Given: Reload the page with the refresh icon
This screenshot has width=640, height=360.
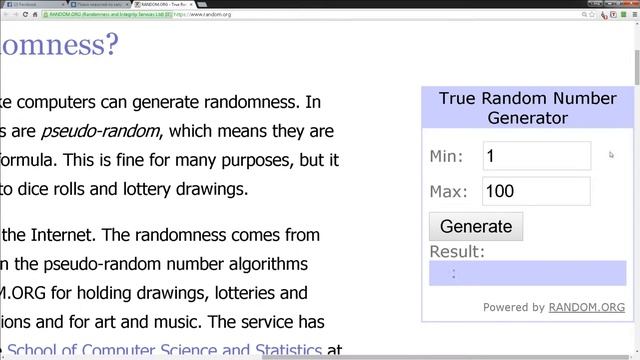Looking at the screenshot, I should [25, 14].
